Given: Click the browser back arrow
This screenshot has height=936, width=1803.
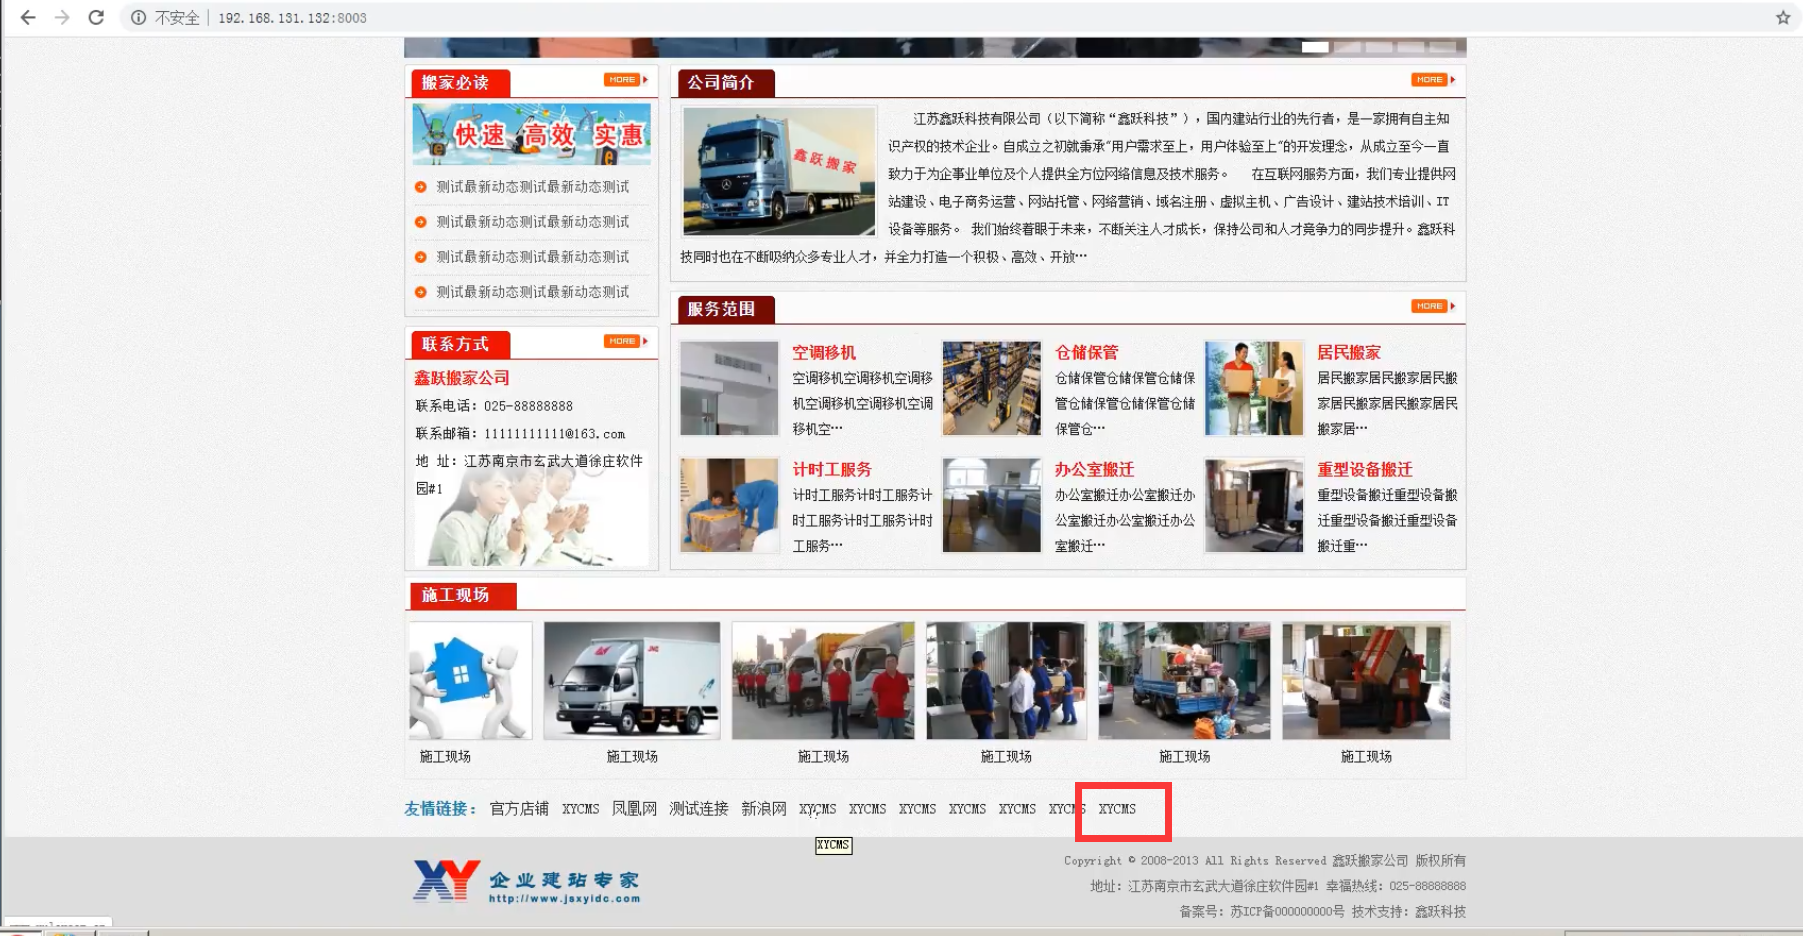Looking at the screenshot, I should click(x=28, y=17).
